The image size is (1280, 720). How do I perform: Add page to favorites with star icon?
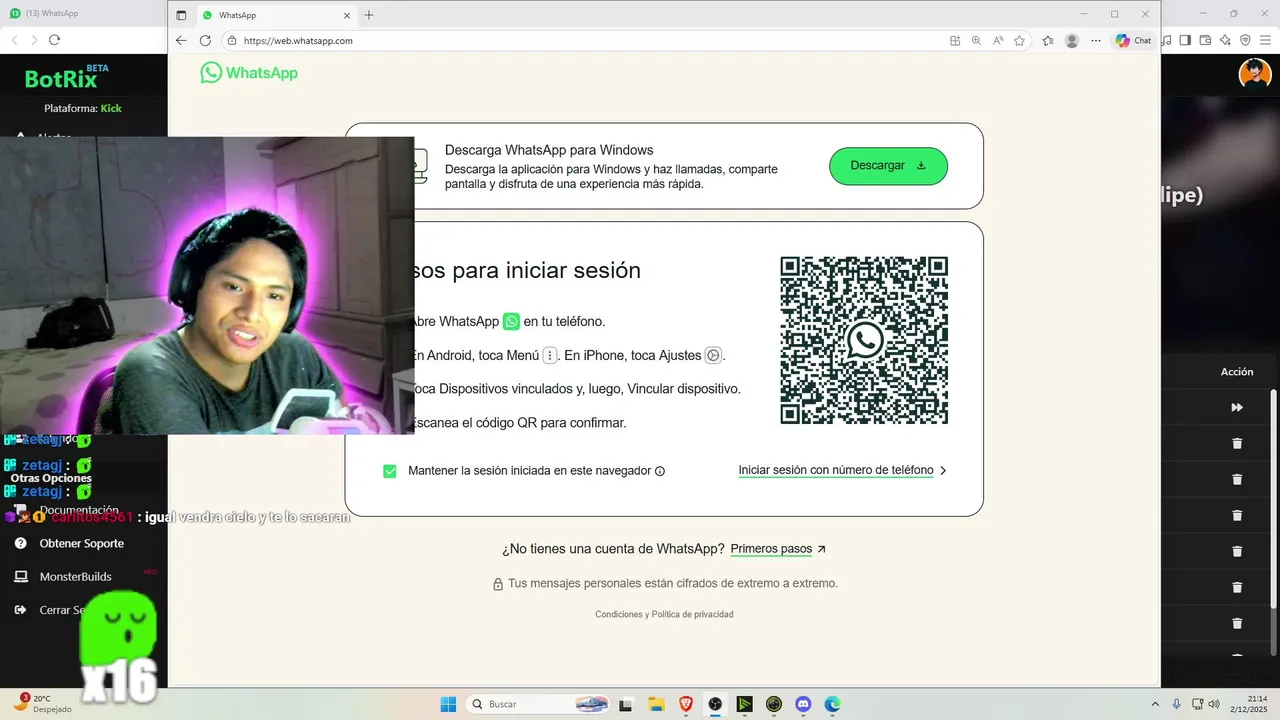[x=1019, y=41]
